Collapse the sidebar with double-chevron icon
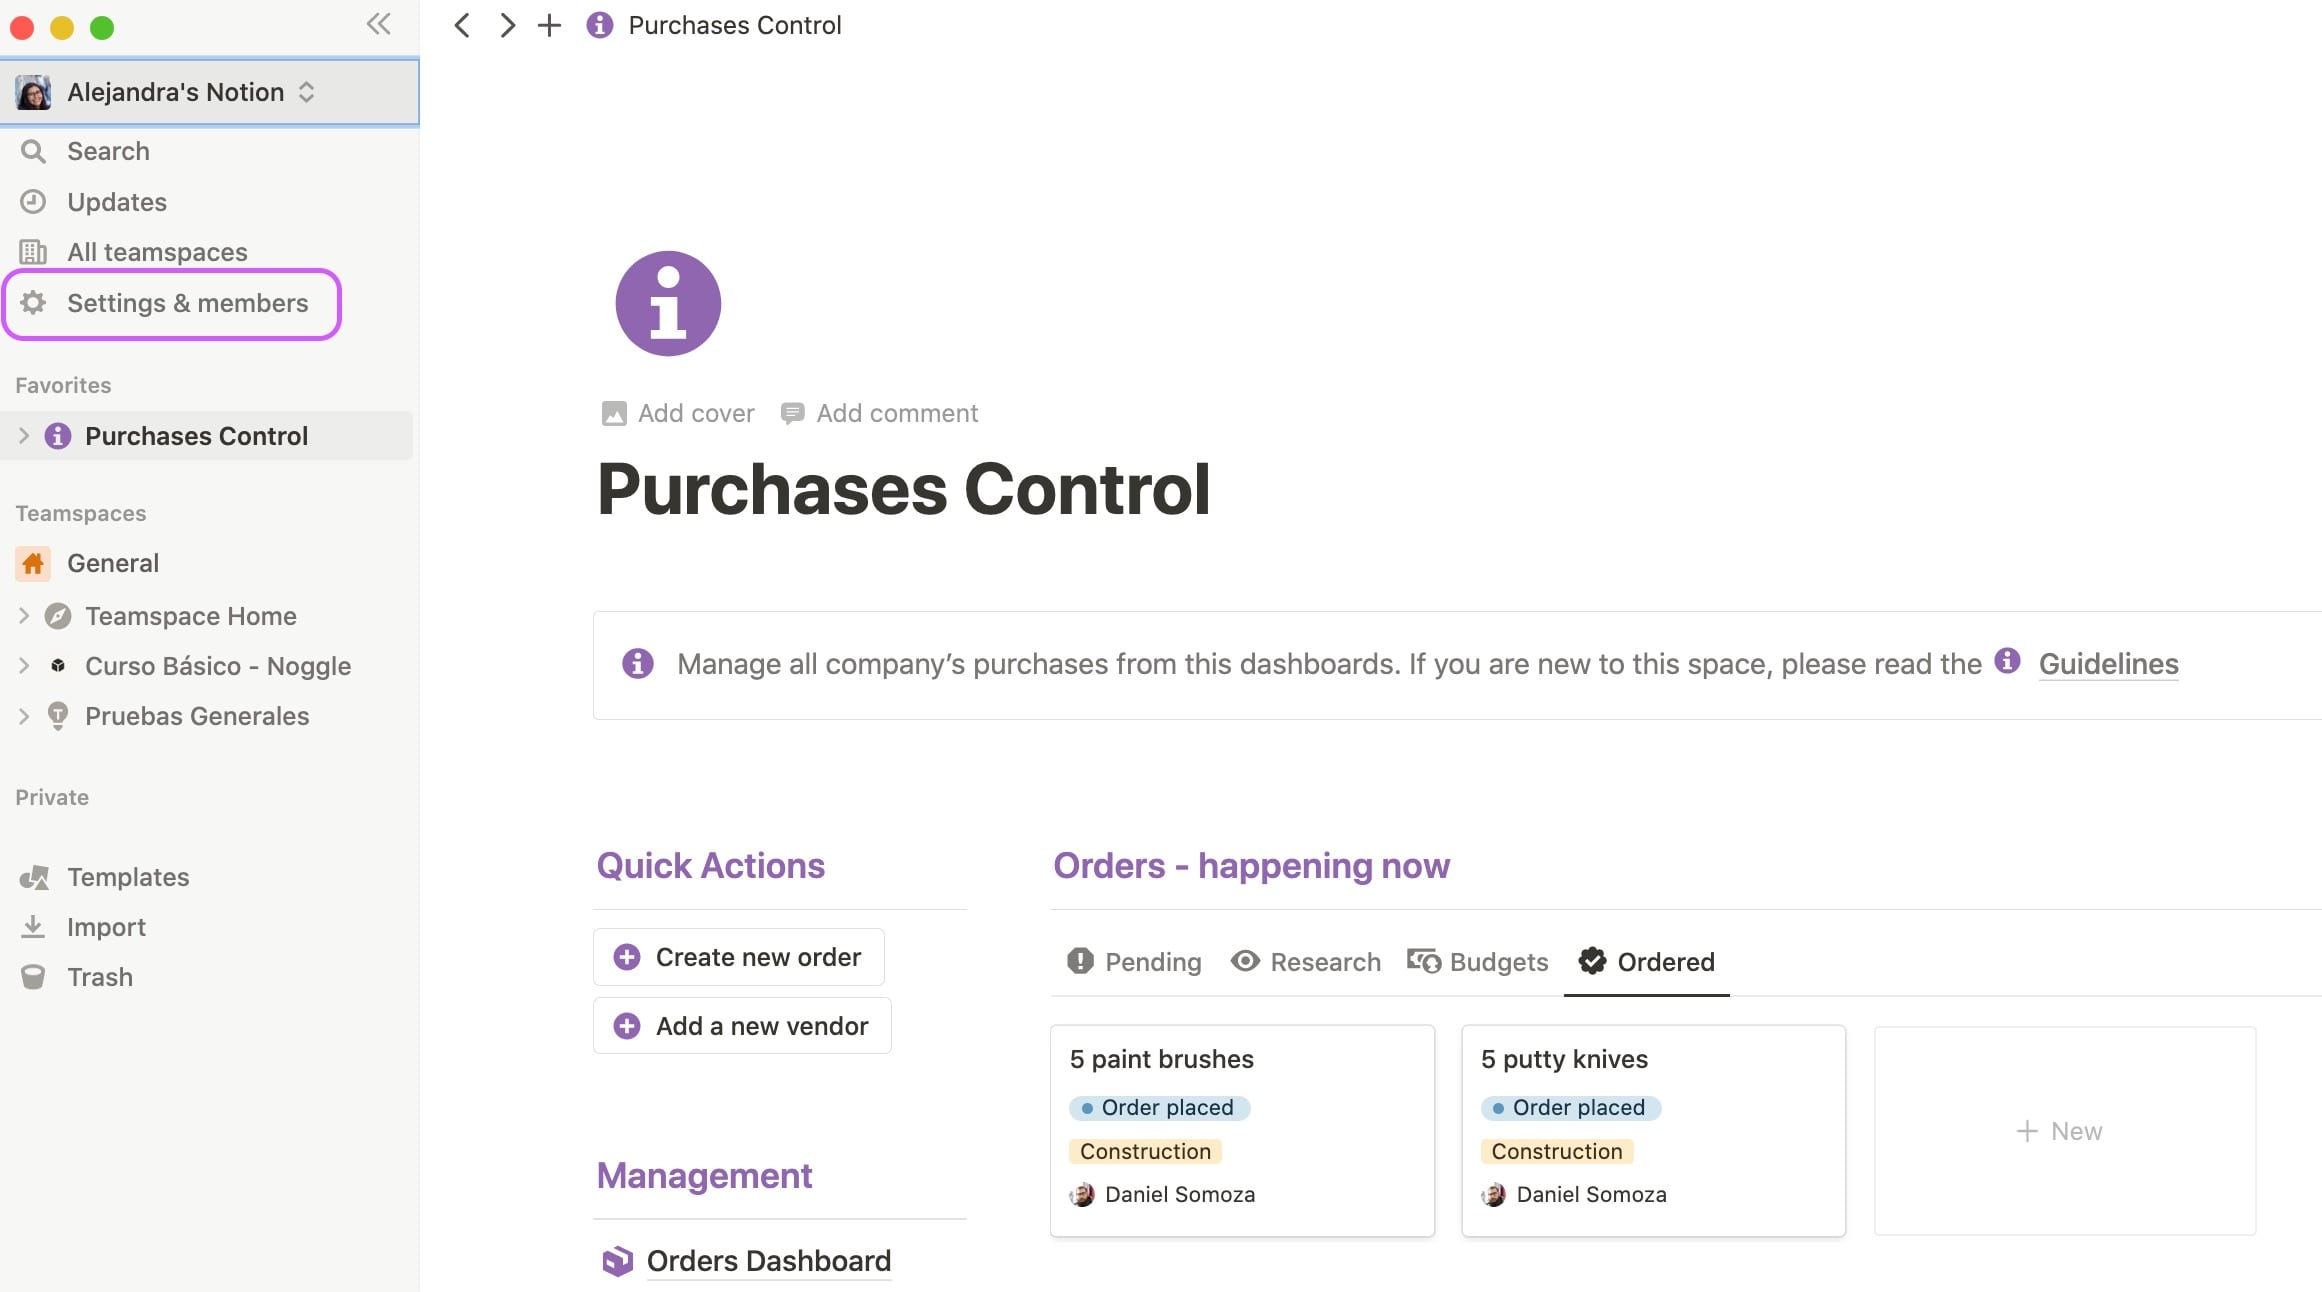The height and width of the screenshot is (1292, 2322). click(x=378, y=24)
